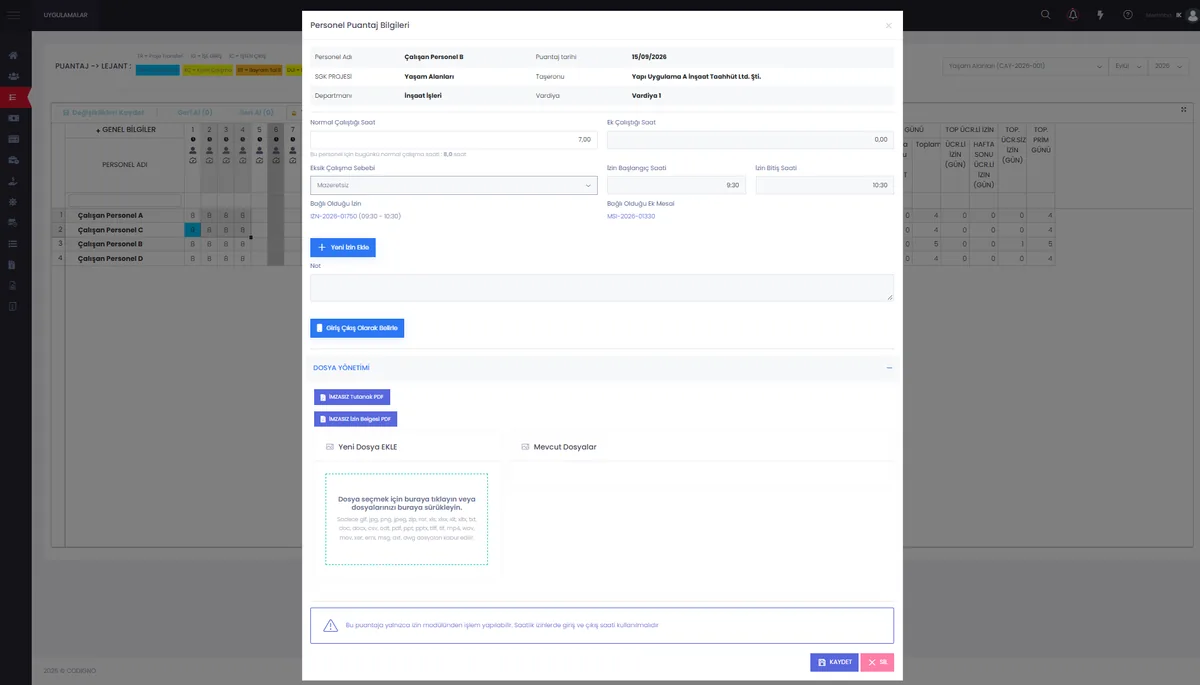This screenshot has width=1200, height=685.
Task: Click the İzin Başlangıç Saati field
Action: point(676,185)
